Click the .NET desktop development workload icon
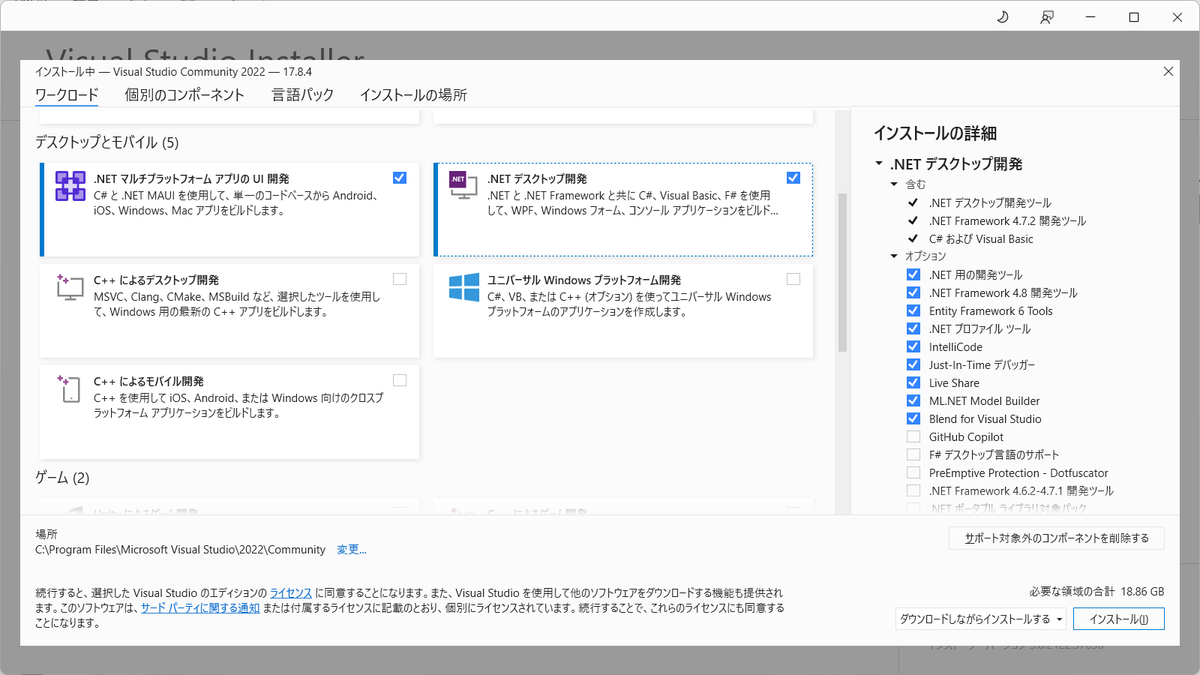Image resolution: width=1200 pixels, height=675 pixels. click(x=463, y=184)
